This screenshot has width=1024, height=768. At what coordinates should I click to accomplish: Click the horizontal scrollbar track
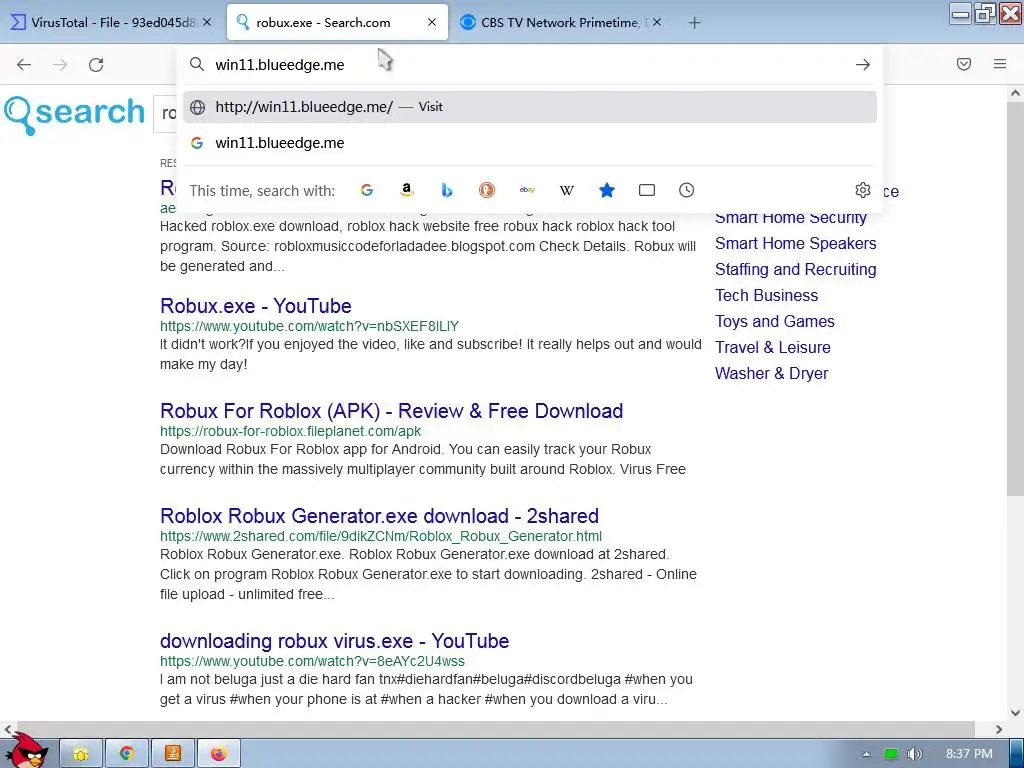(x=495, y=729)
